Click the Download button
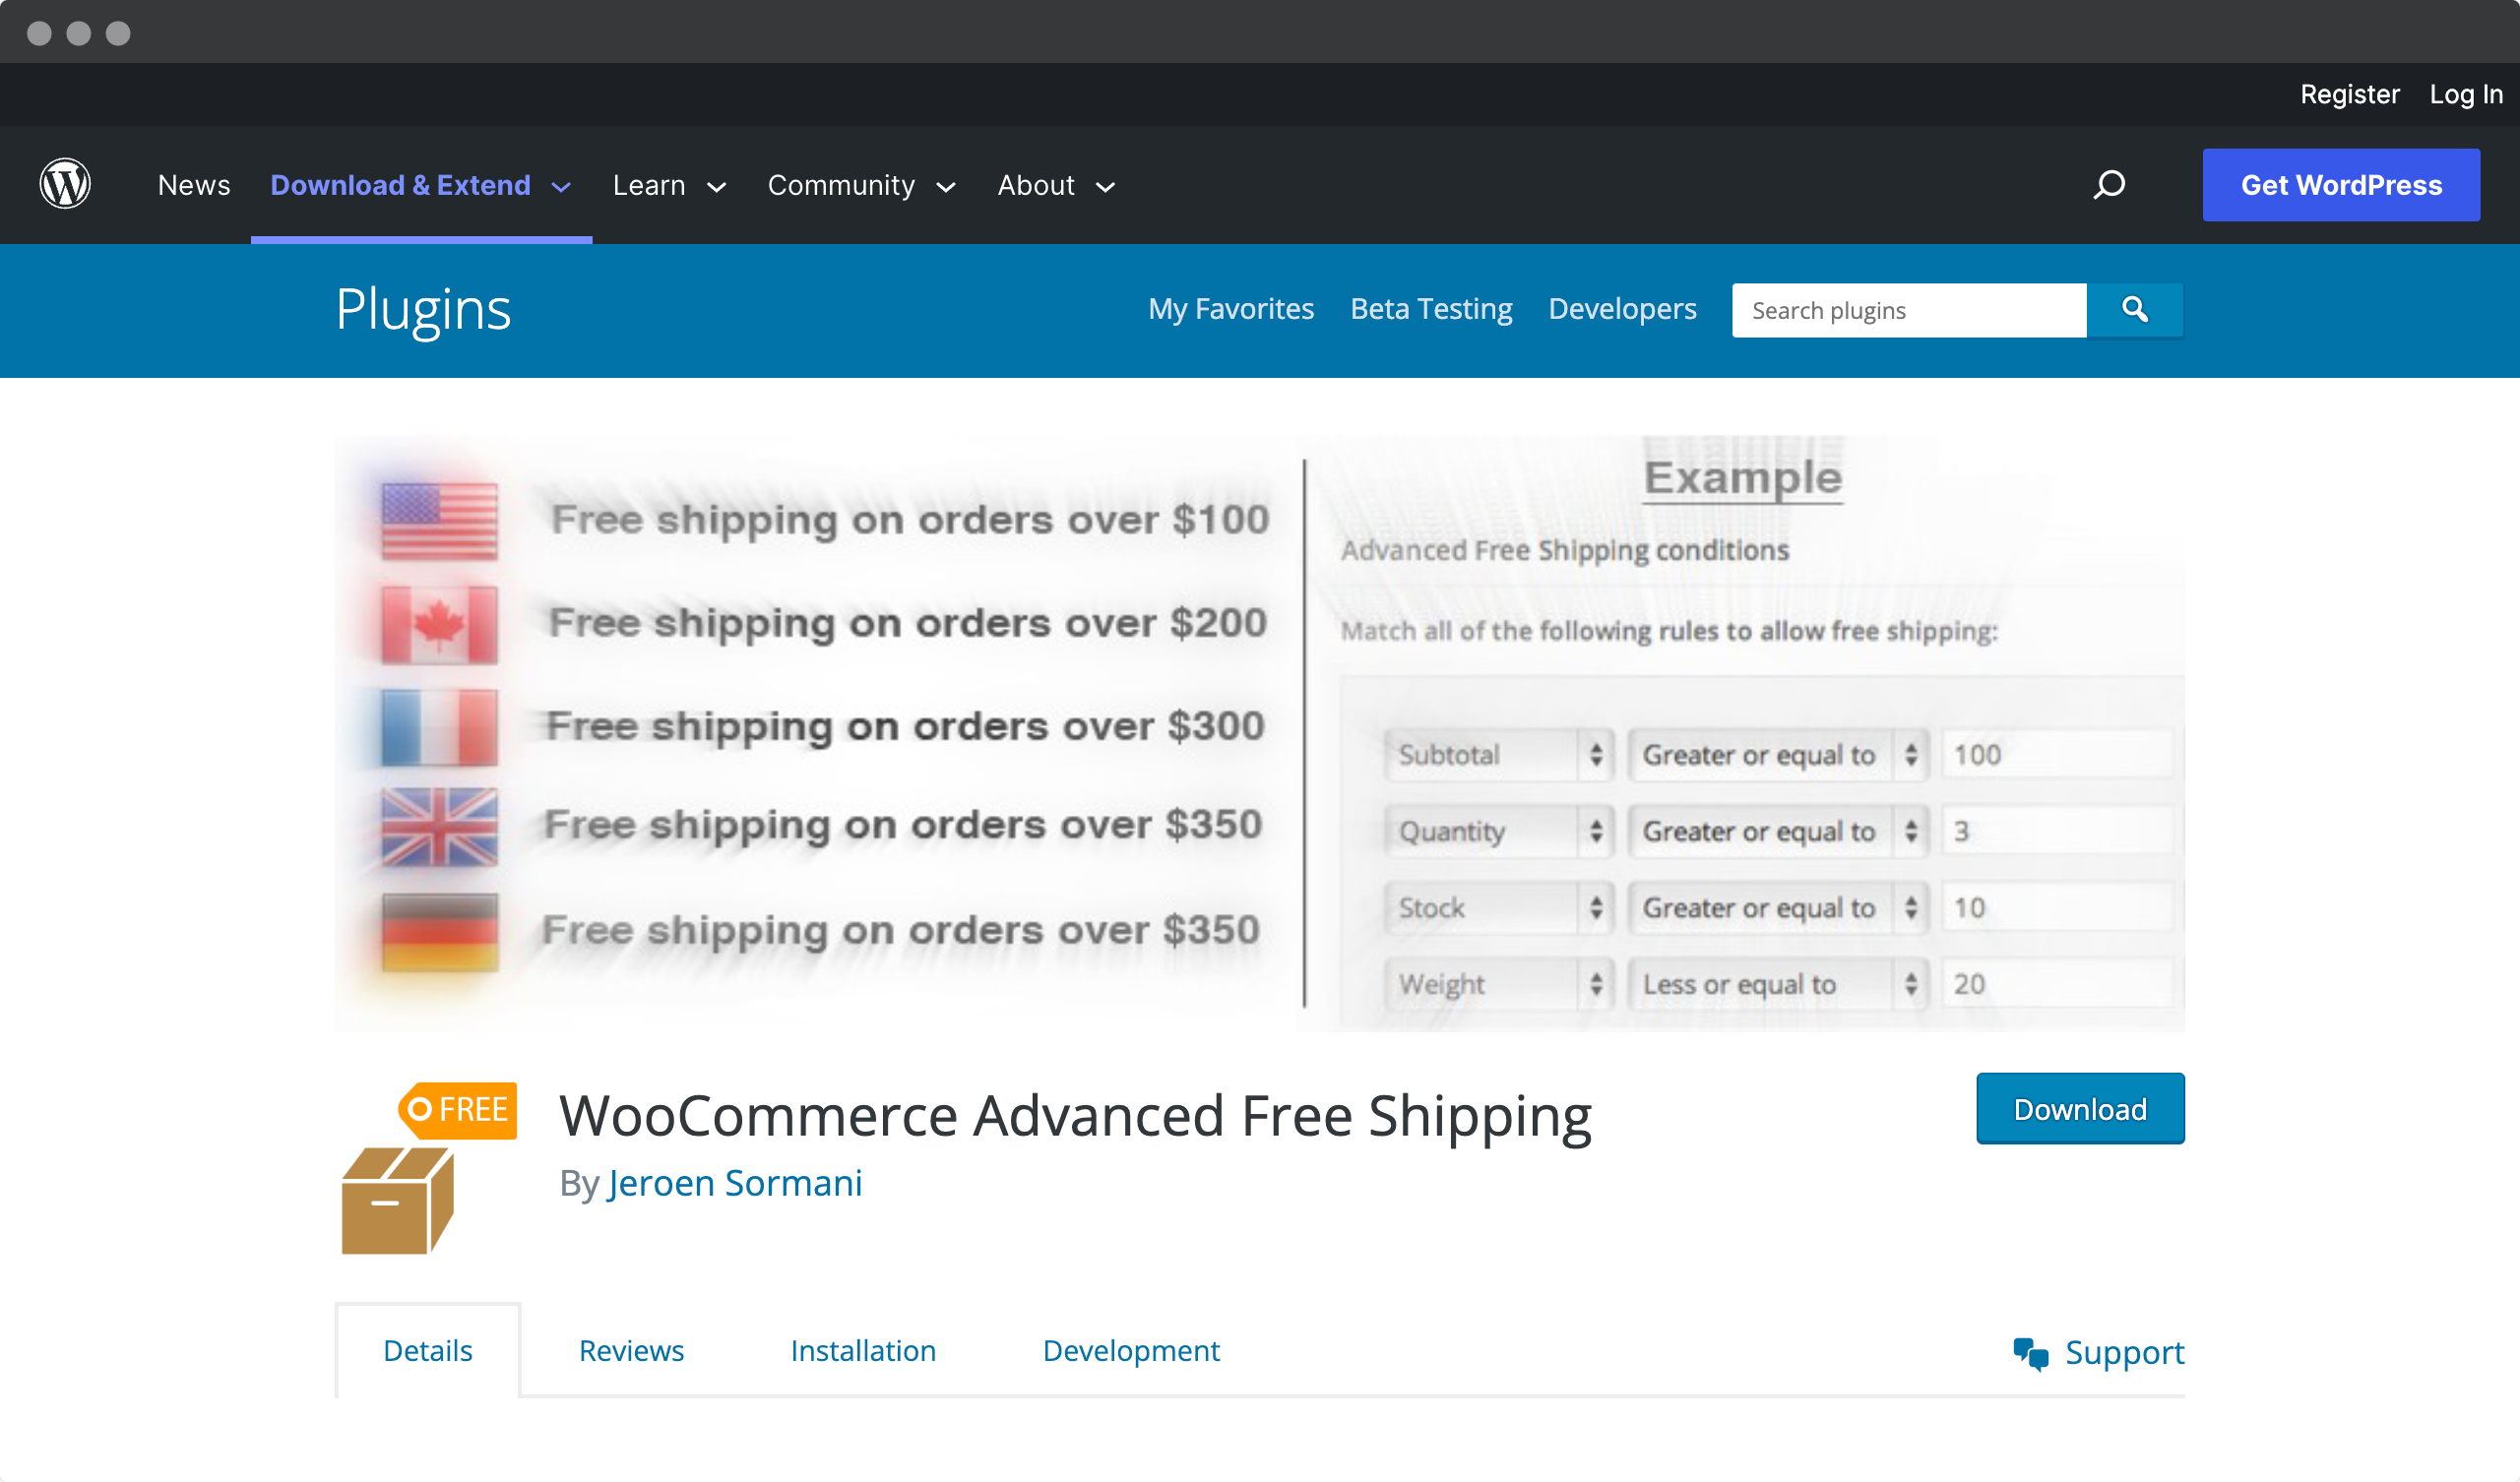This screenshot has height=1482, width=2520. point(2081,1110)
